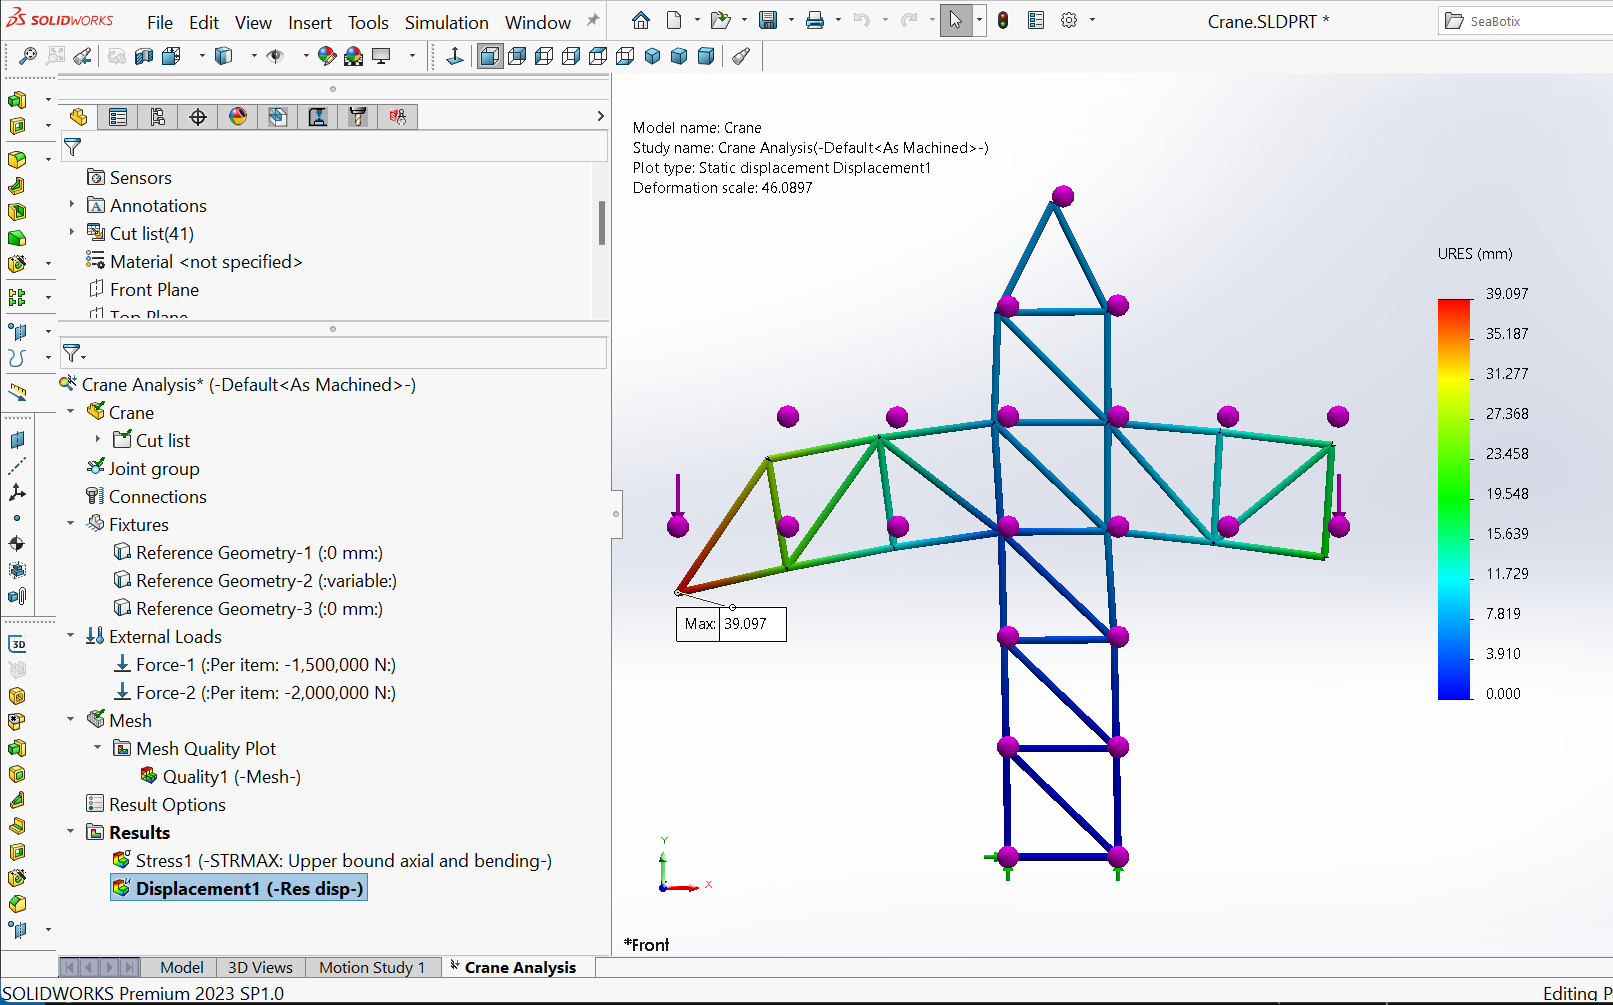Screen dimensions: 1613x1005
Task: Click the Open file icon
Action: [x=720, y=20]
